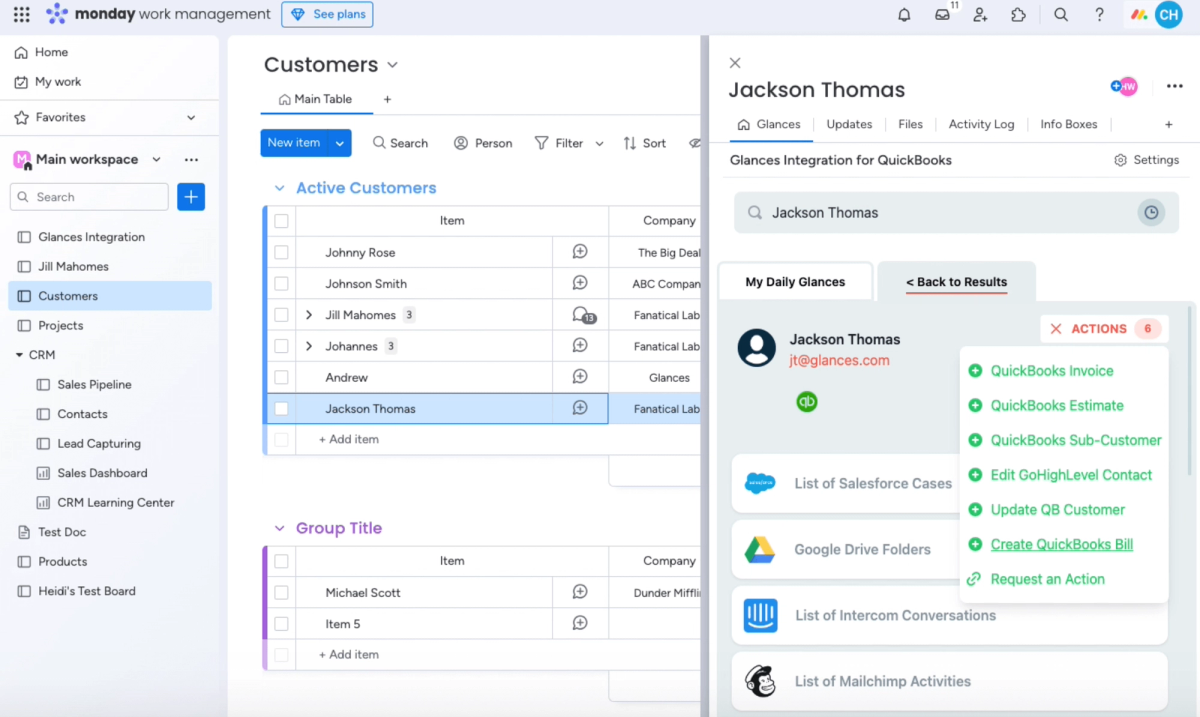Click the Mailchimp icon
The width and height of the screenshot is (1200, 717).
[760, 681]
